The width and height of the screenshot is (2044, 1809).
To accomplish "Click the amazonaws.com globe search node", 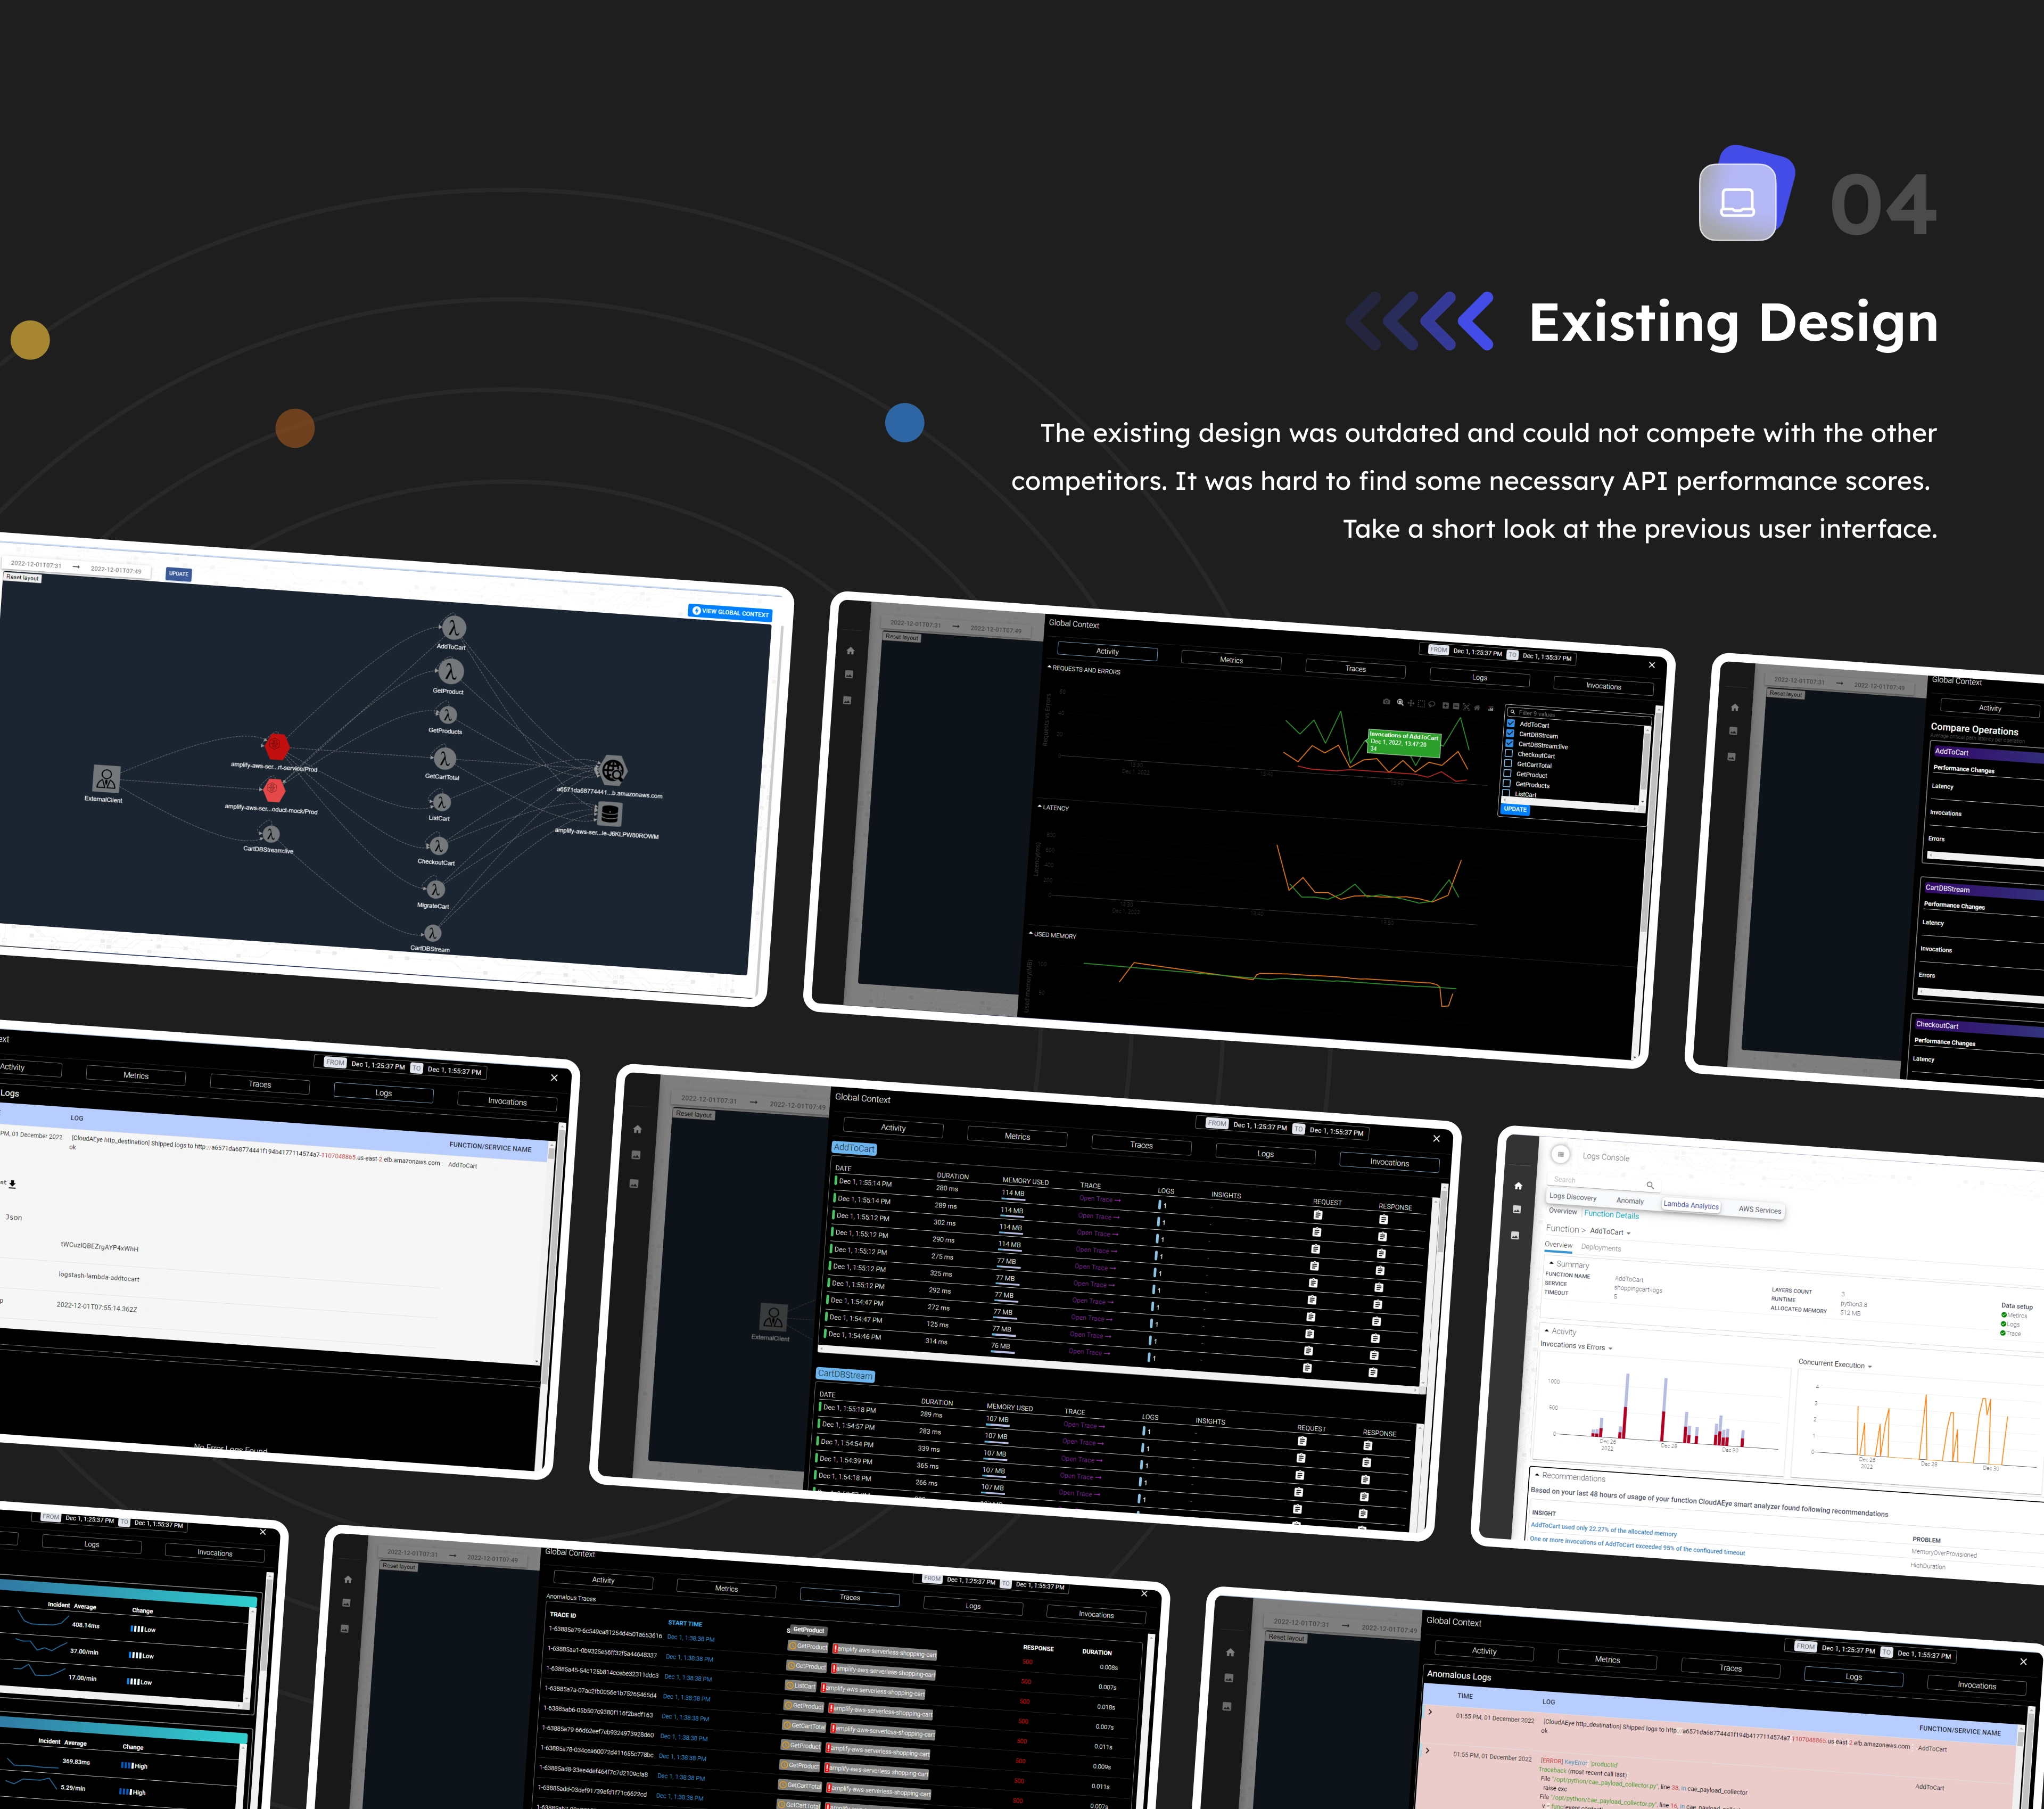I will (612, 770).
